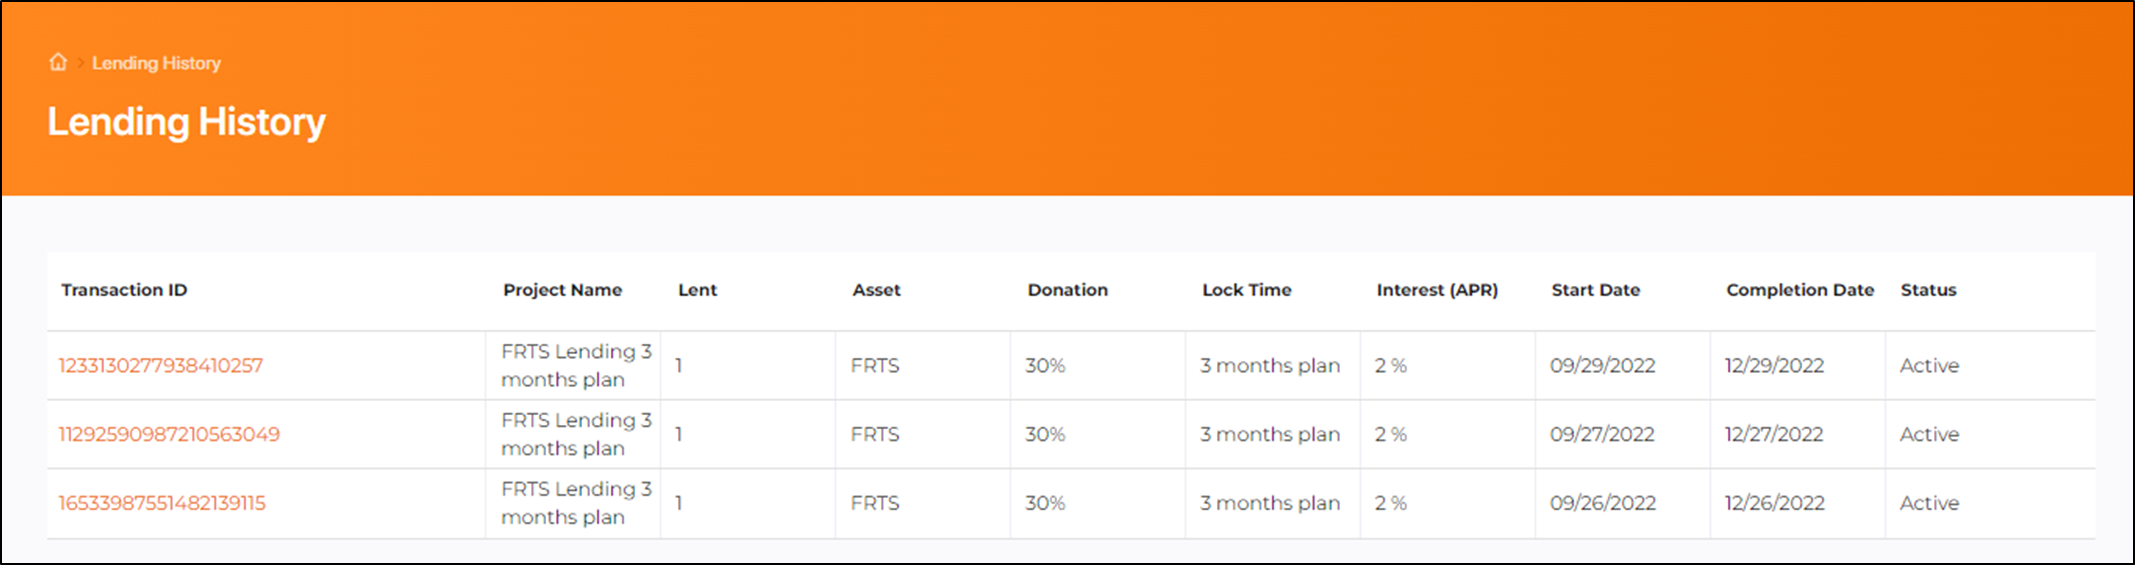Click the Donation column header
This screenshot has height=565, width=2135.
pos(1067,290)
